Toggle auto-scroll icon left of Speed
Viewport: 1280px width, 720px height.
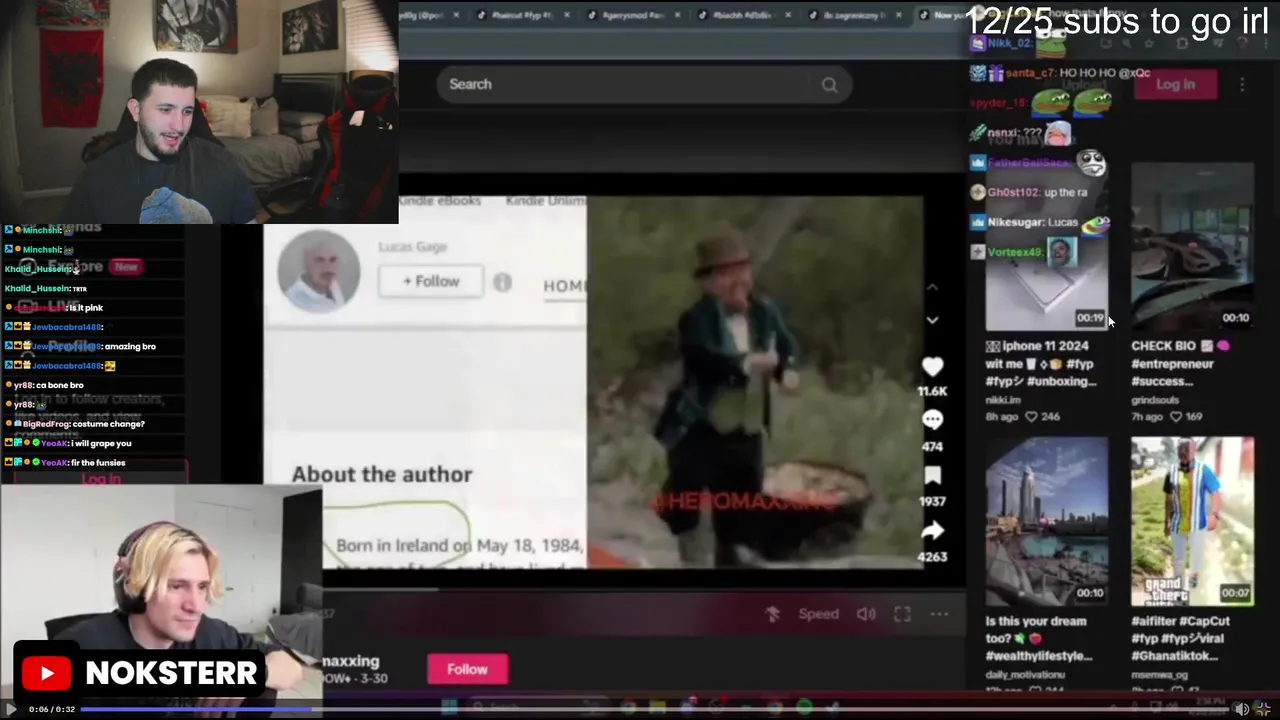pos(772,614)
